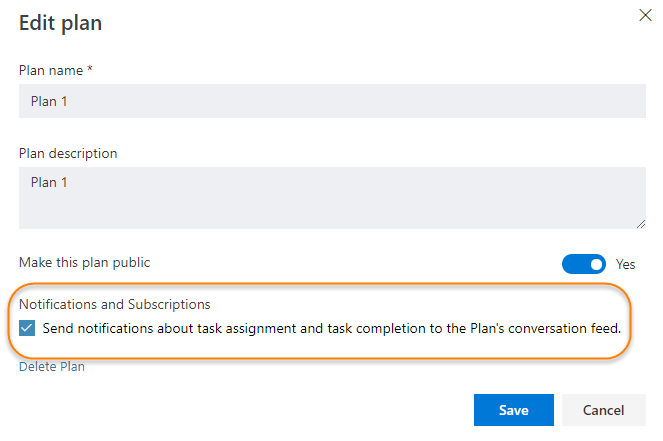
Task: Close the Edit plan dialog
Action: tap(645, 15)
